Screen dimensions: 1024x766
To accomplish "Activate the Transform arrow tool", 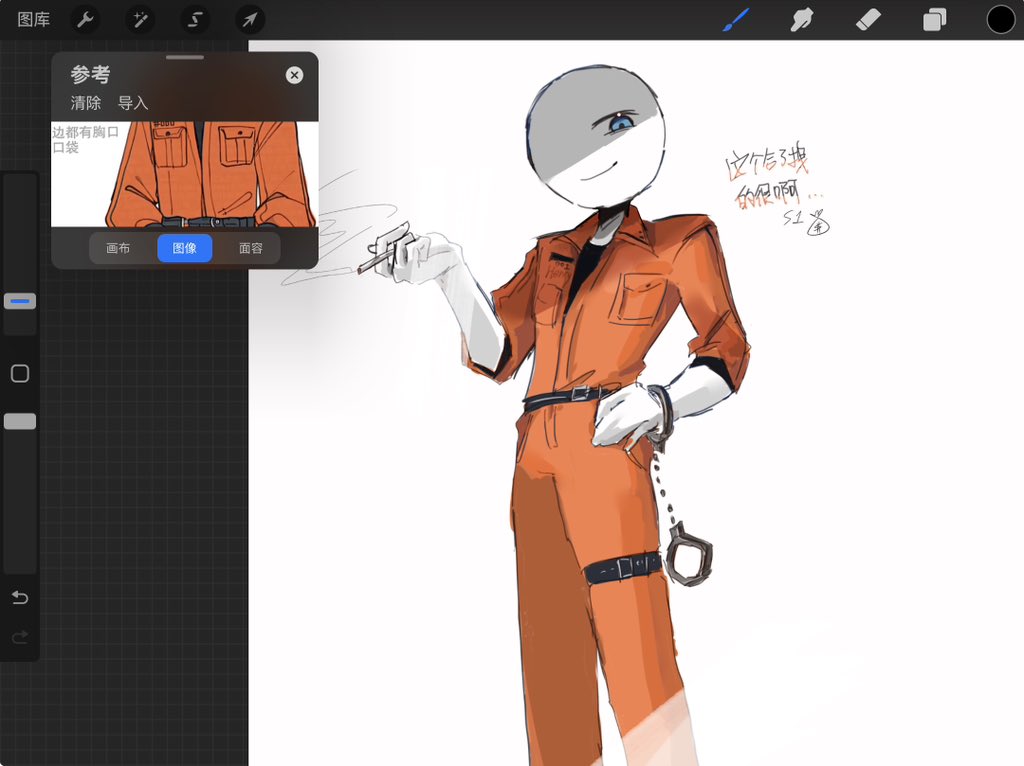I will click(x=249, y=19).
